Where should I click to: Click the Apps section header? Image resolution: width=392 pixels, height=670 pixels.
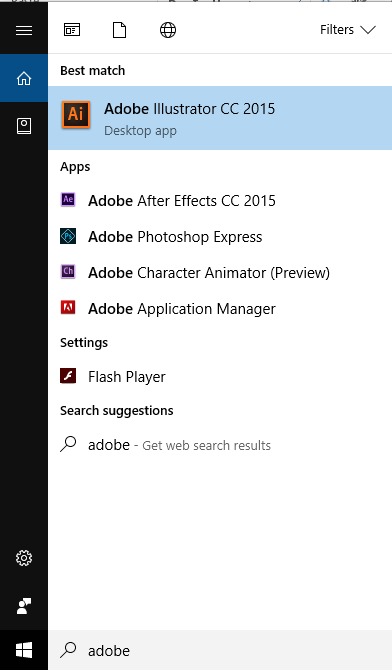[x=75, y=167]
